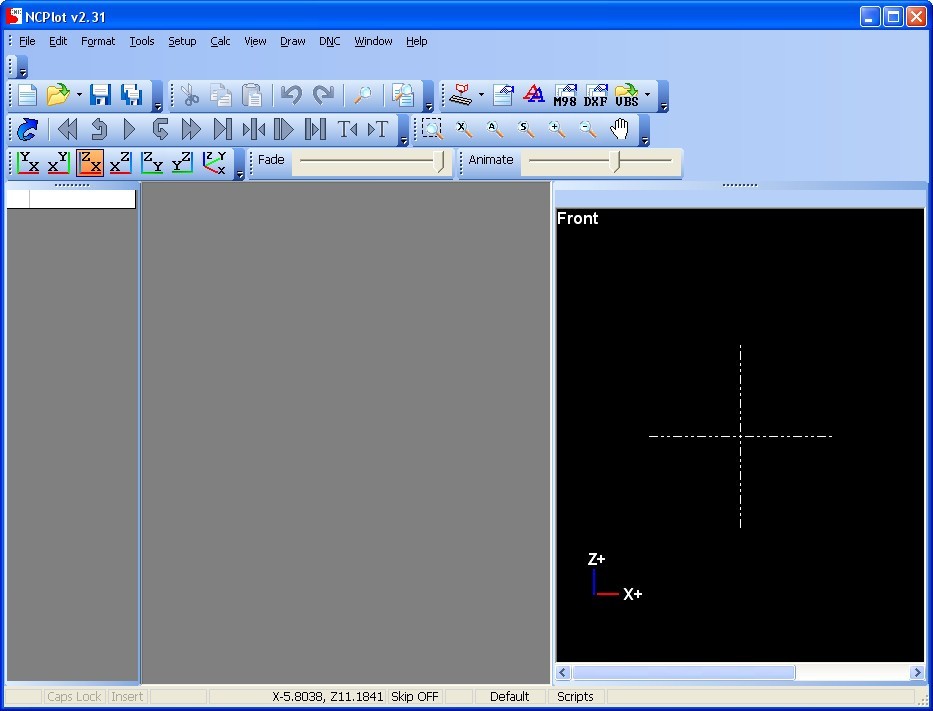The image size is (933, 711).
Task: Click the play forward arrow icon
Action: coord(129,129)
